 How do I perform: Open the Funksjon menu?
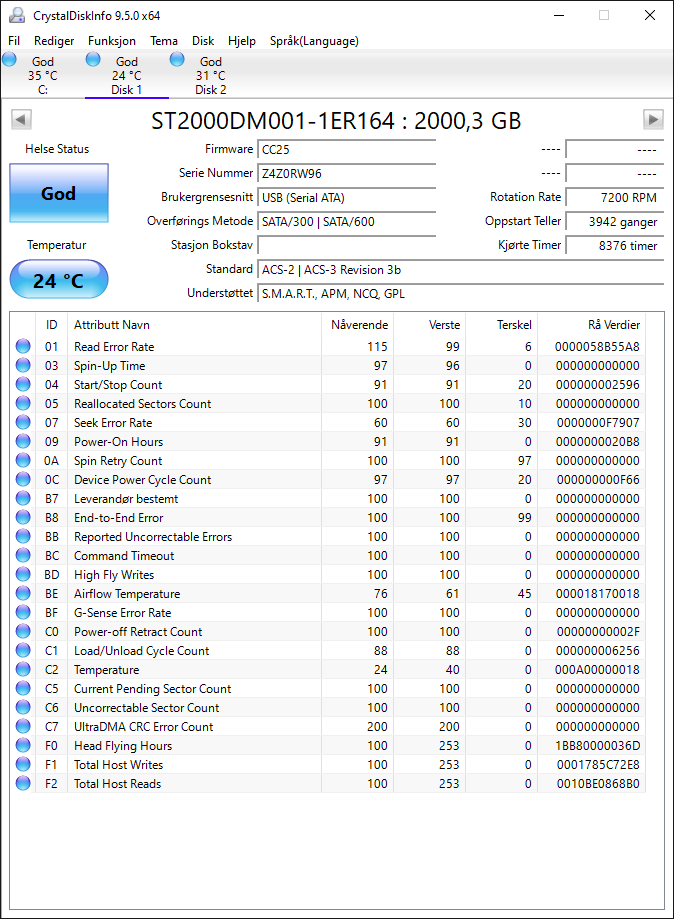pyautogui.click(x=112, y=40)
